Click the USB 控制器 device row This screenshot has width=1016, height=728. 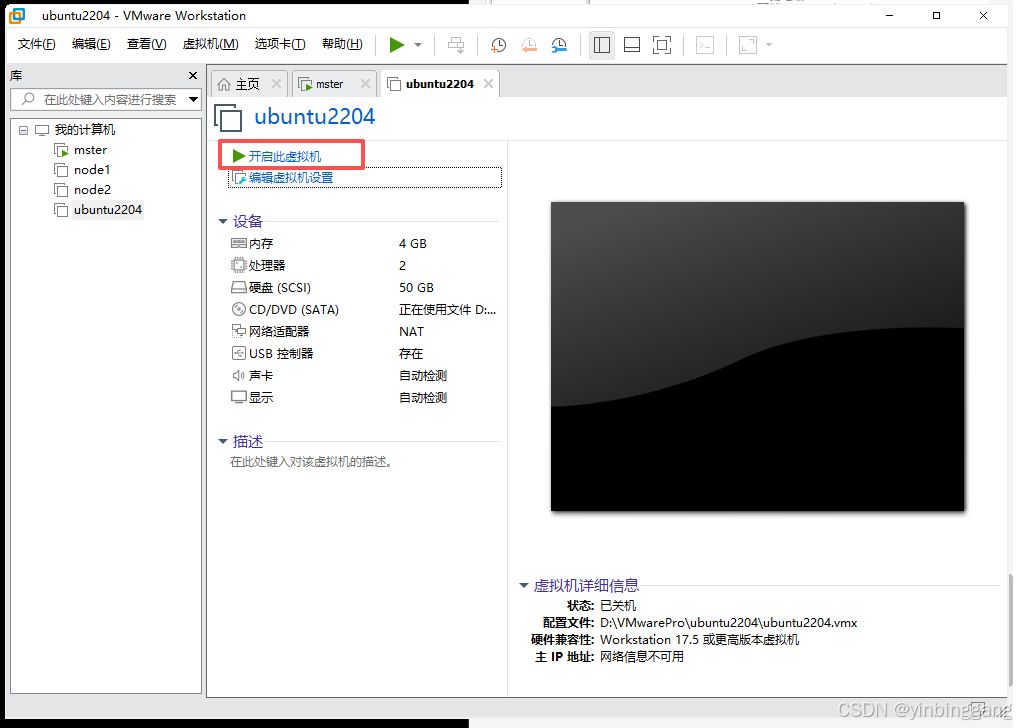[x=363, y=354]
